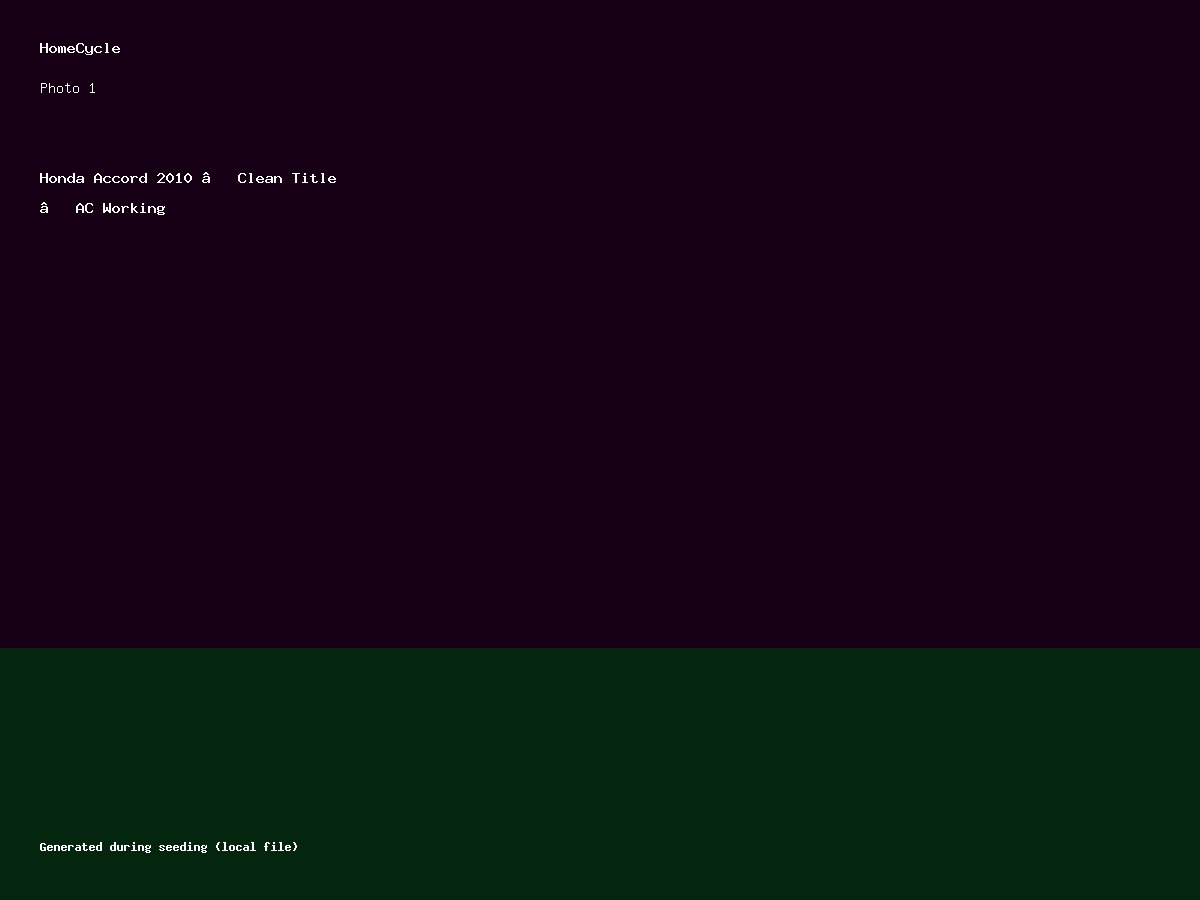Click the word Photo in the label
1200x900 pixels.
click(x=60, y=88)
